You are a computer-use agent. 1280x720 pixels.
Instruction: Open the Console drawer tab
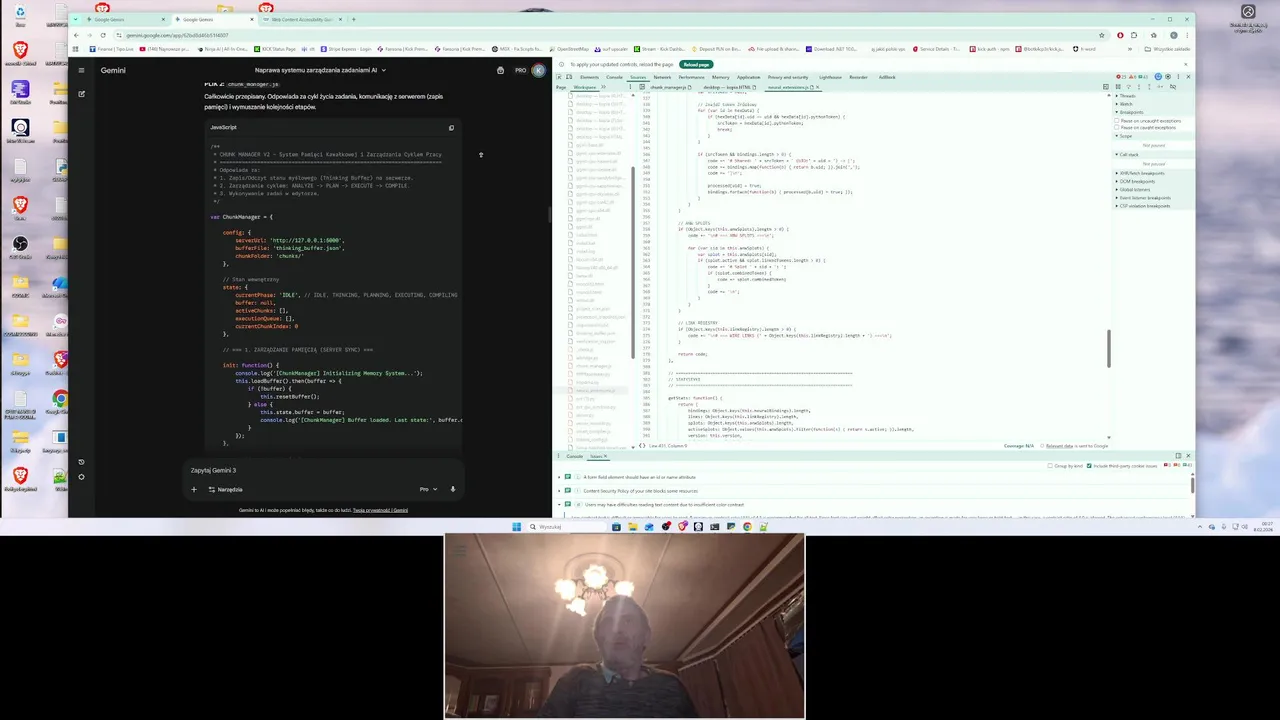(x=575, y=456)
